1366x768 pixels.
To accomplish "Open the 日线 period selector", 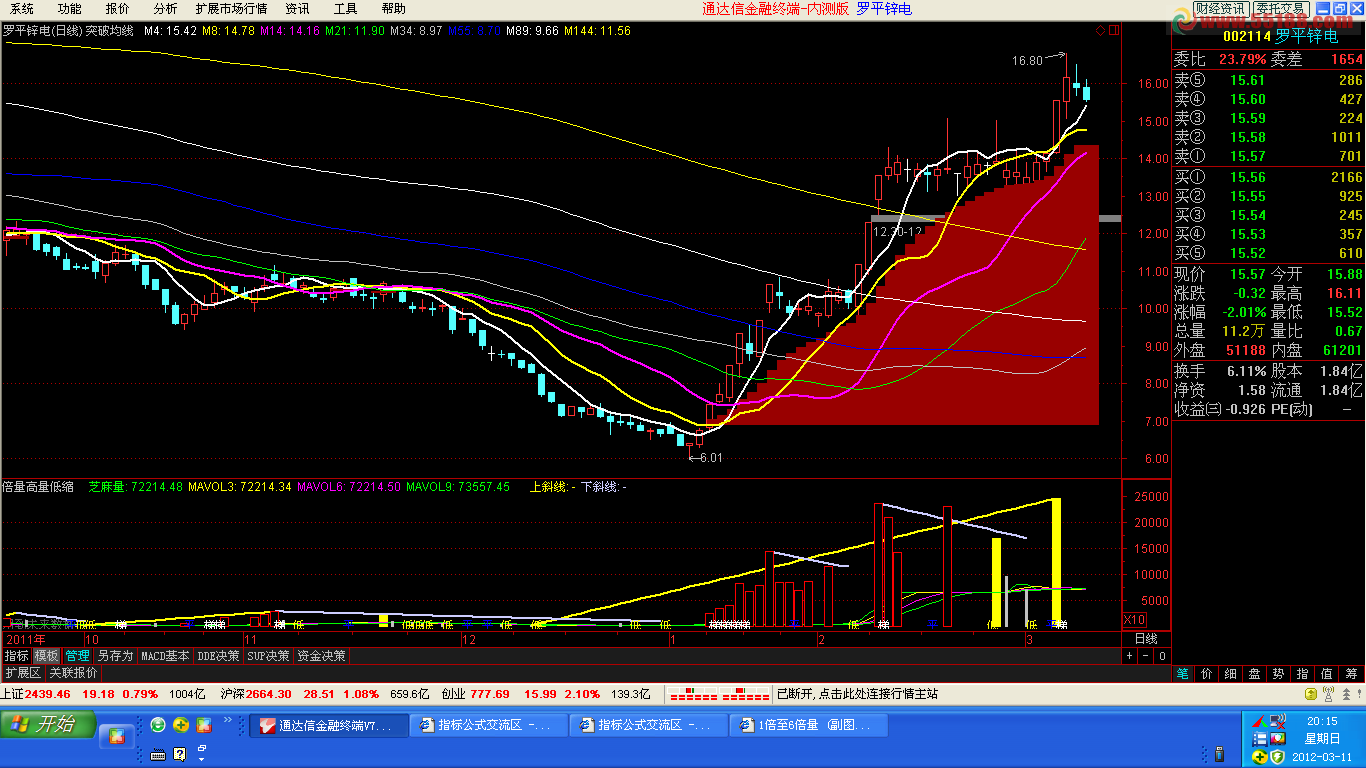I will click(1146, 639).
